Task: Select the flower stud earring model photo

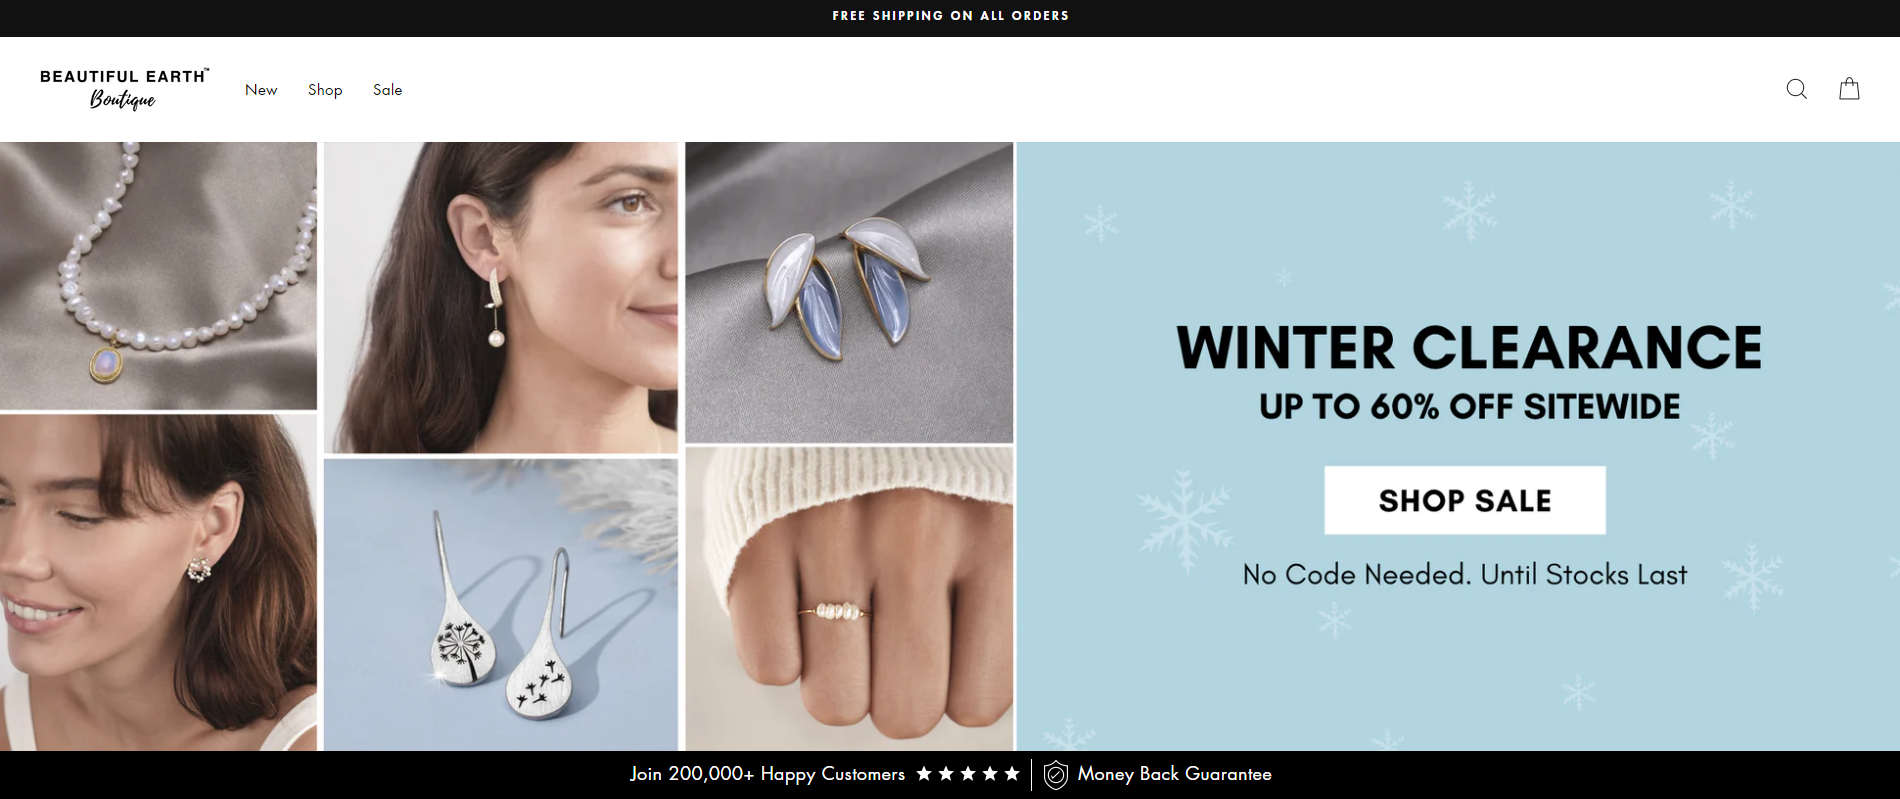Action: point(158,583)
